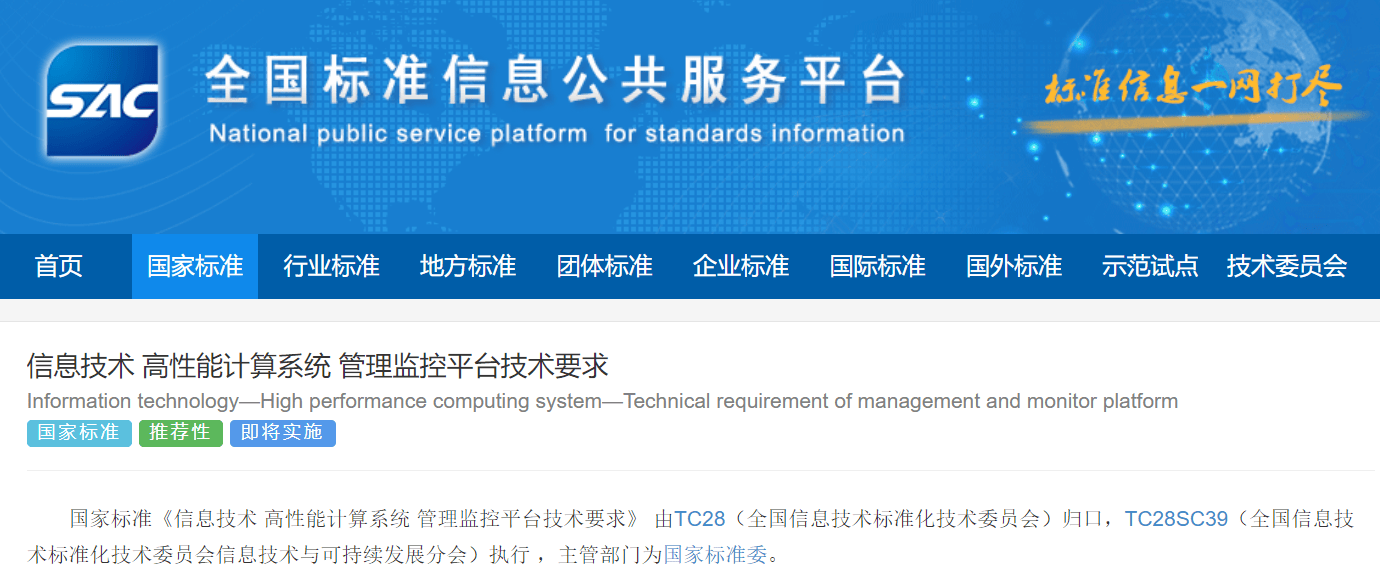Go to 国外标准 section
1380x581 pixels.
point(1014,266)
